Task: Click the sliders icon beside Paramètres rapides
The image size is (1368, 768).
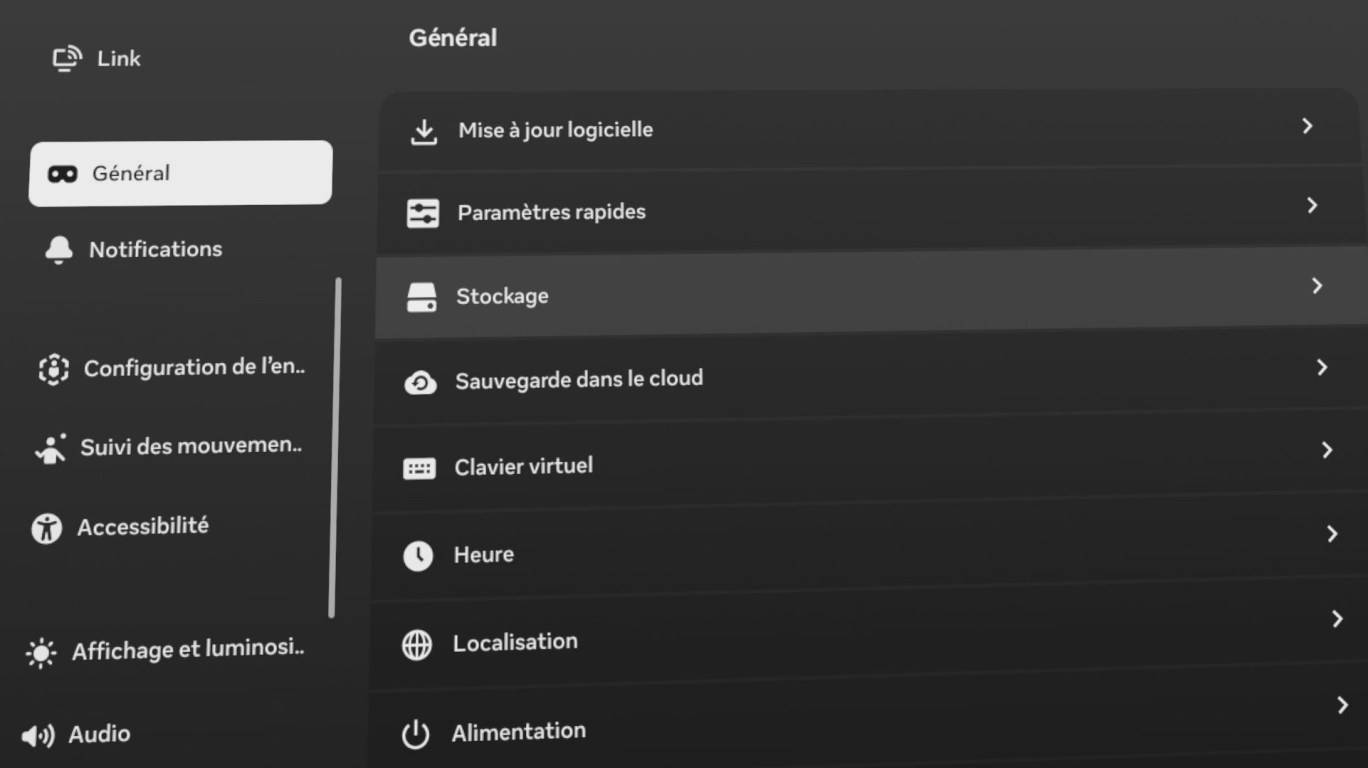Action: point(423,213)
